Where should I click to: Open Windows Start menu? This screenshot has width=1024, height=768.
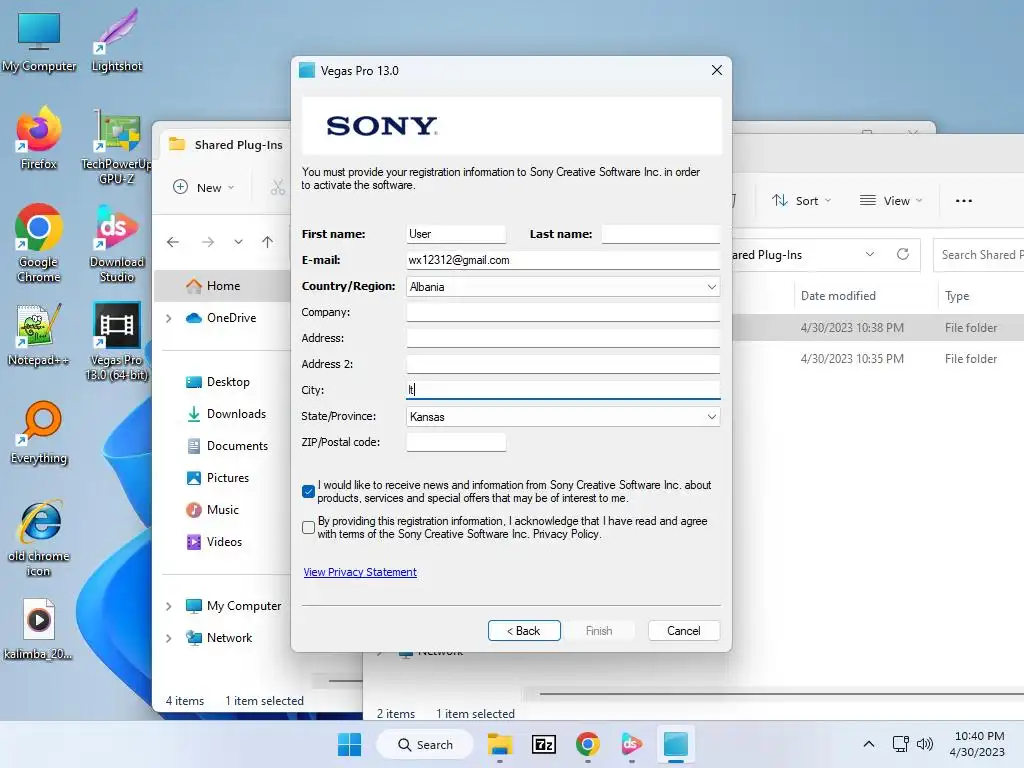tap(349, 744)
